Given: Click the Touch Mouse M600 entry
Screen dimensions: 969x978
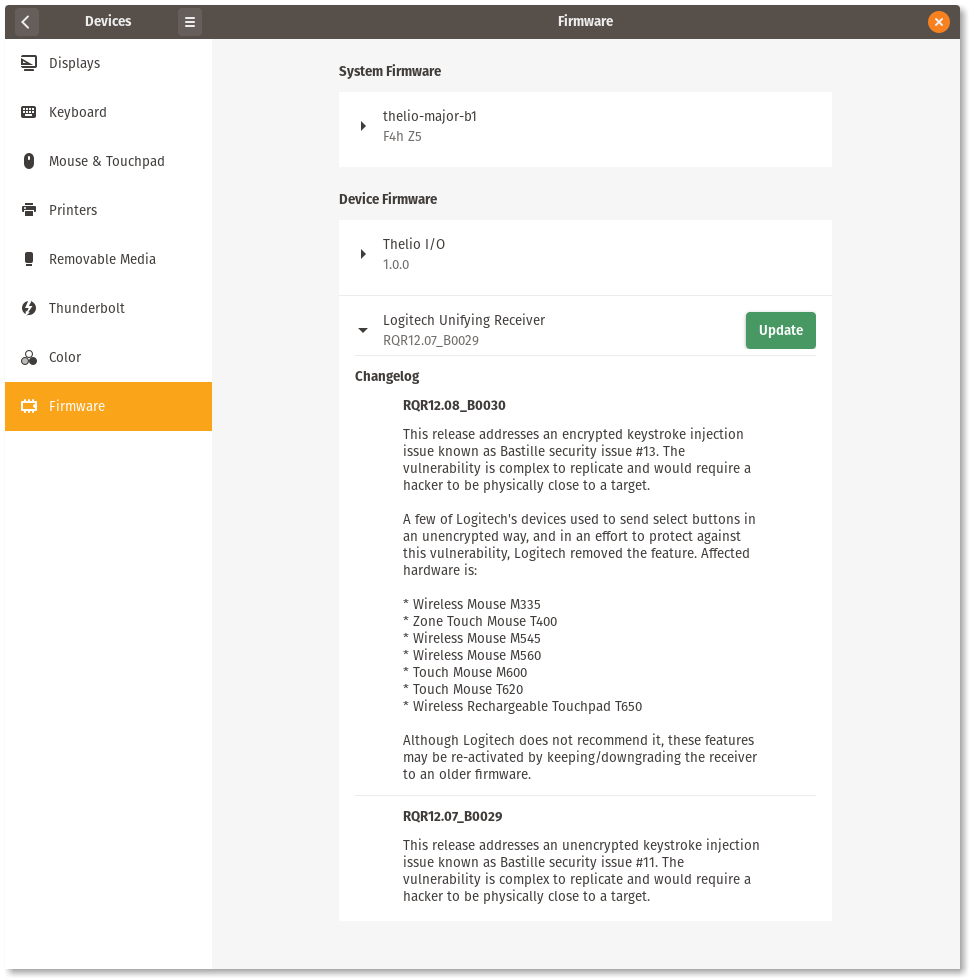Looking at the screenshot, I should point(465,672).
